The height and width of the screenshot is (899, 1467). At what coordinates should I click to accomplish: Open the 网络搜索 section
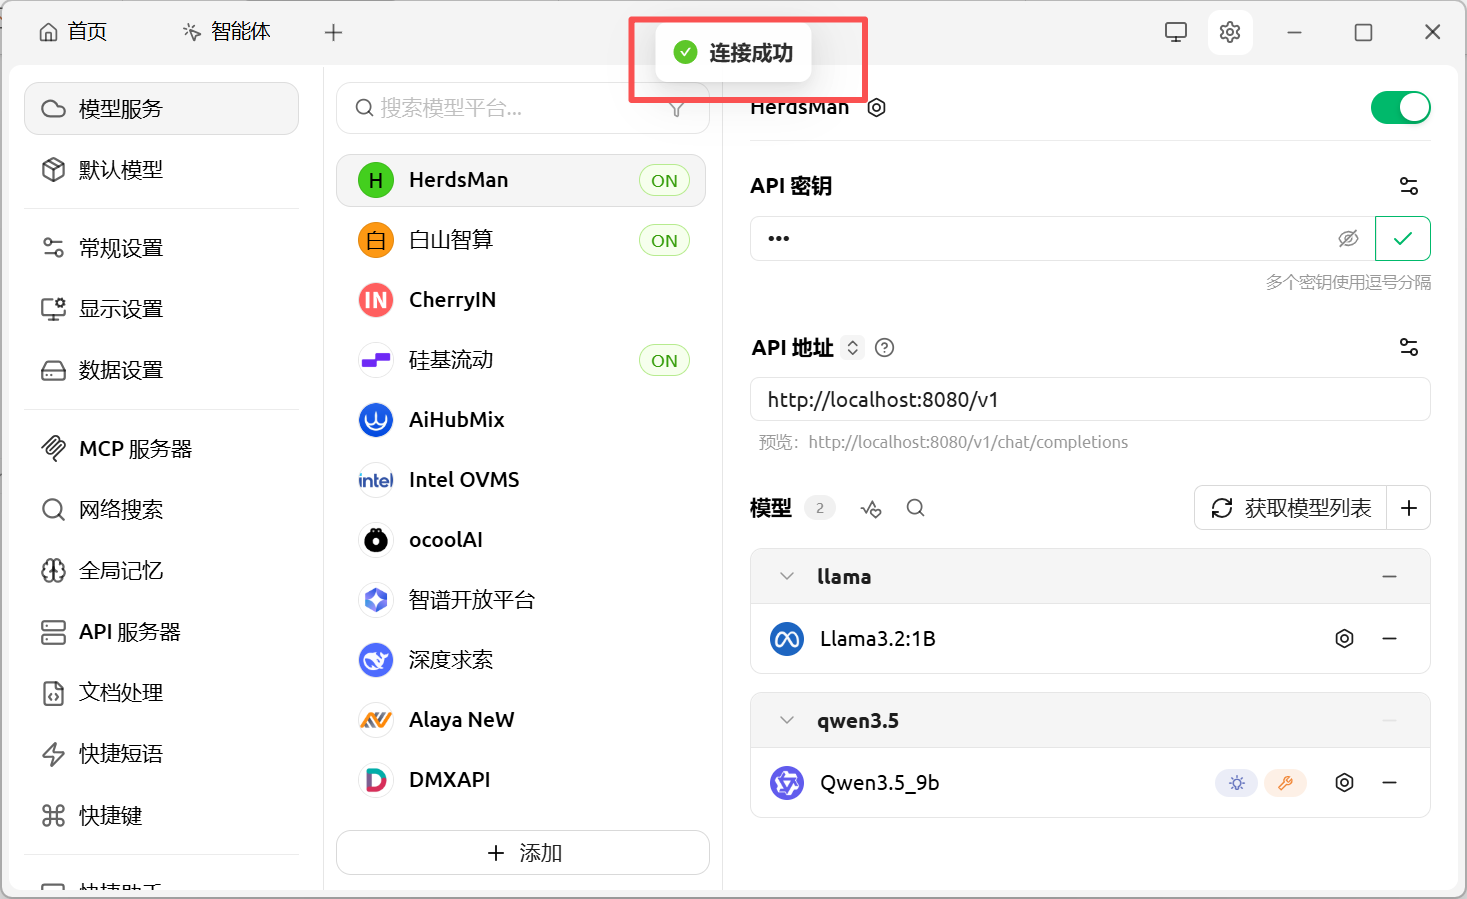161,510
